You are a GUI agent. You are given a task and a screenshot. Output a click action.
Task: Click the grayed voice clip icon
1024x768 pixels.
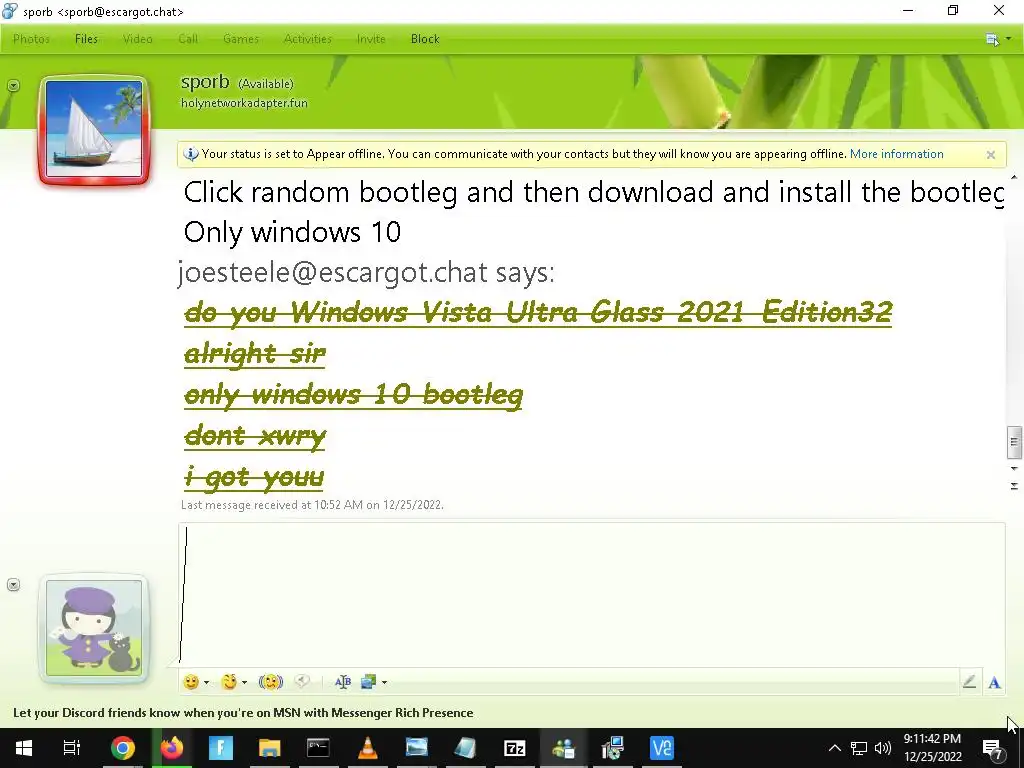(302, 681)
